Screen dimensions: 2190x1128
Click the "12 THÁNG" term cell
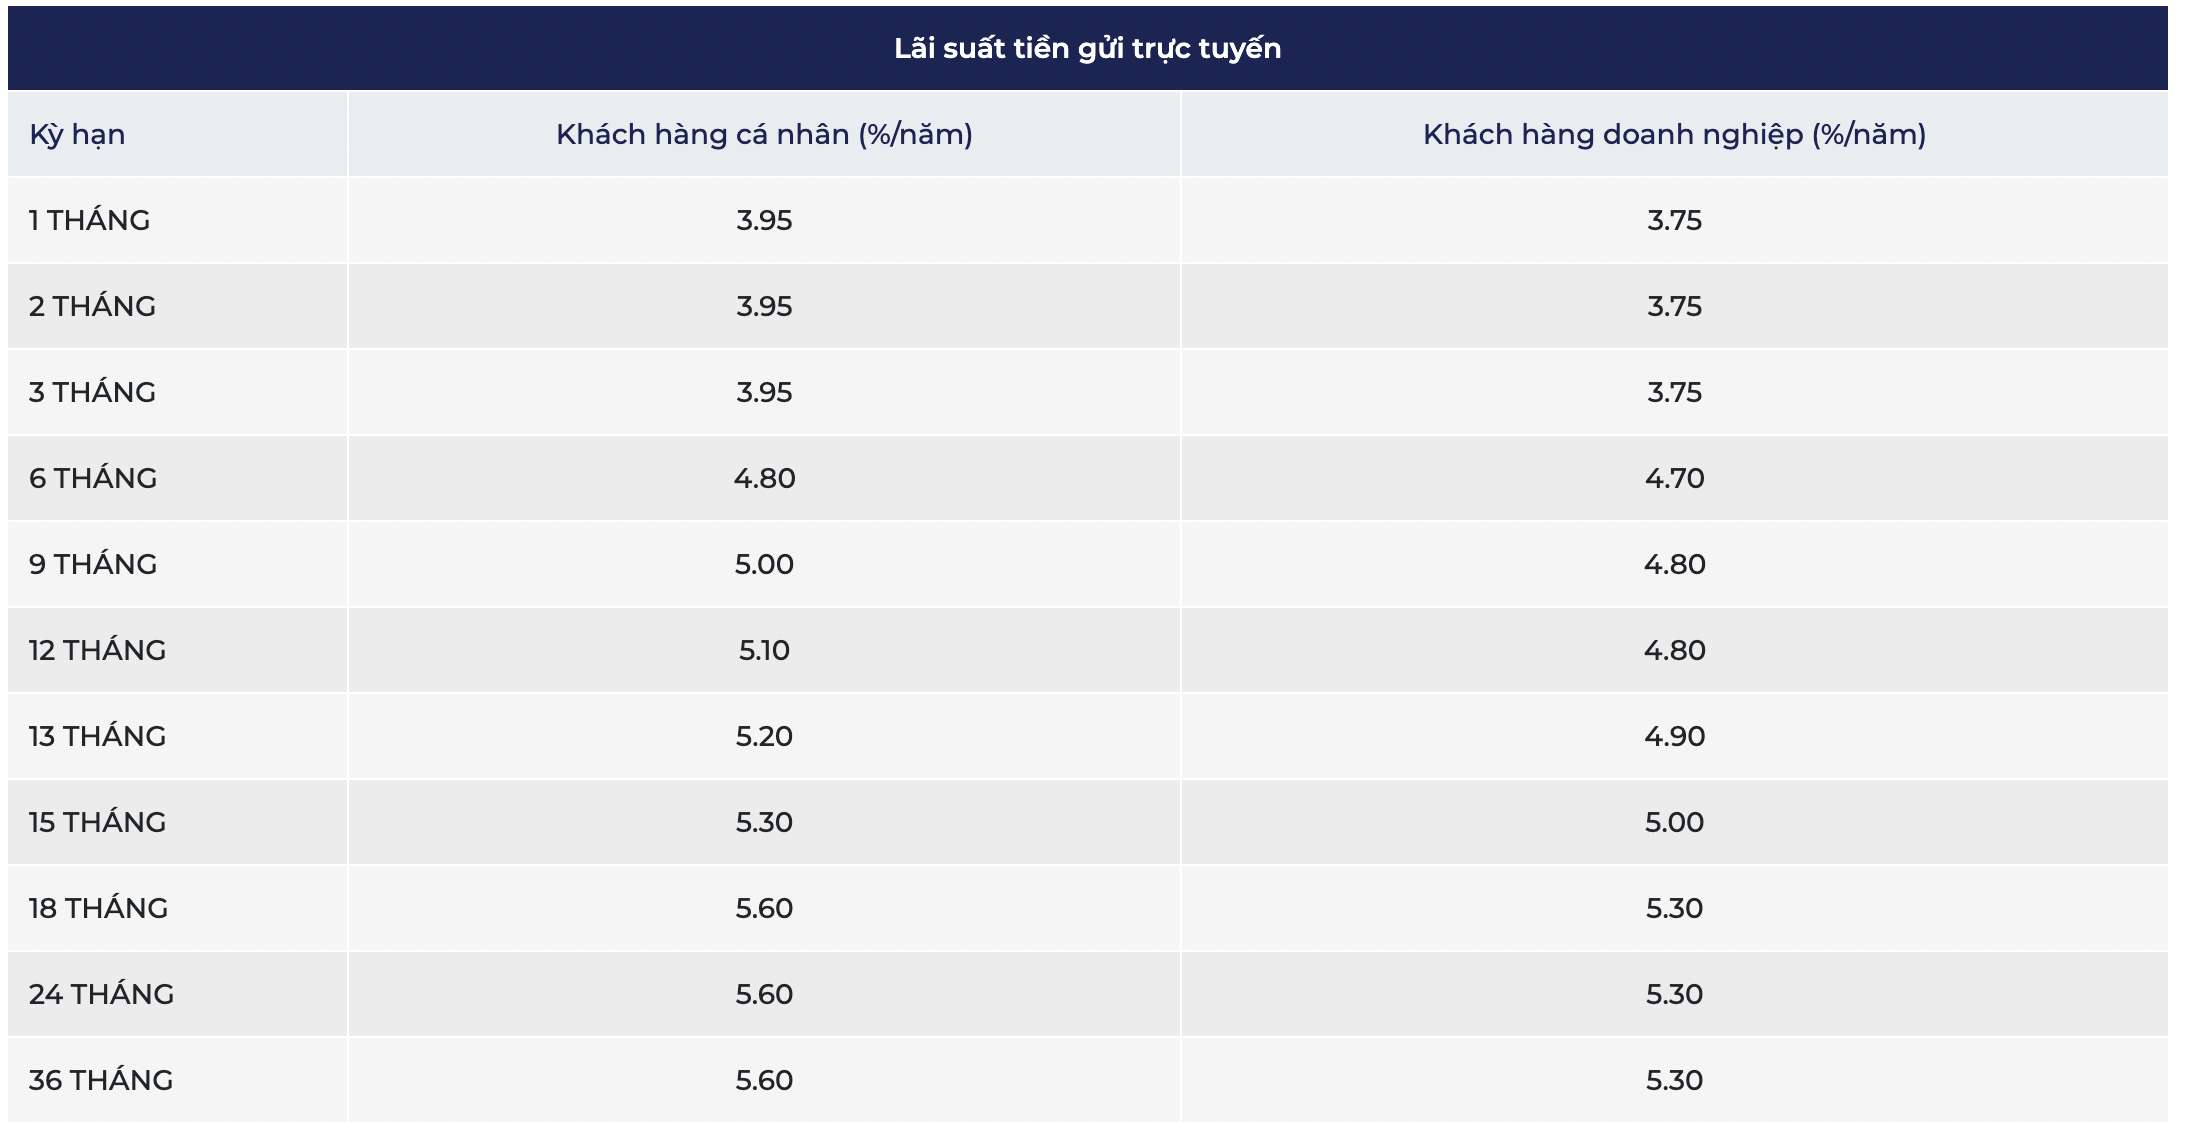click(97, 650)
